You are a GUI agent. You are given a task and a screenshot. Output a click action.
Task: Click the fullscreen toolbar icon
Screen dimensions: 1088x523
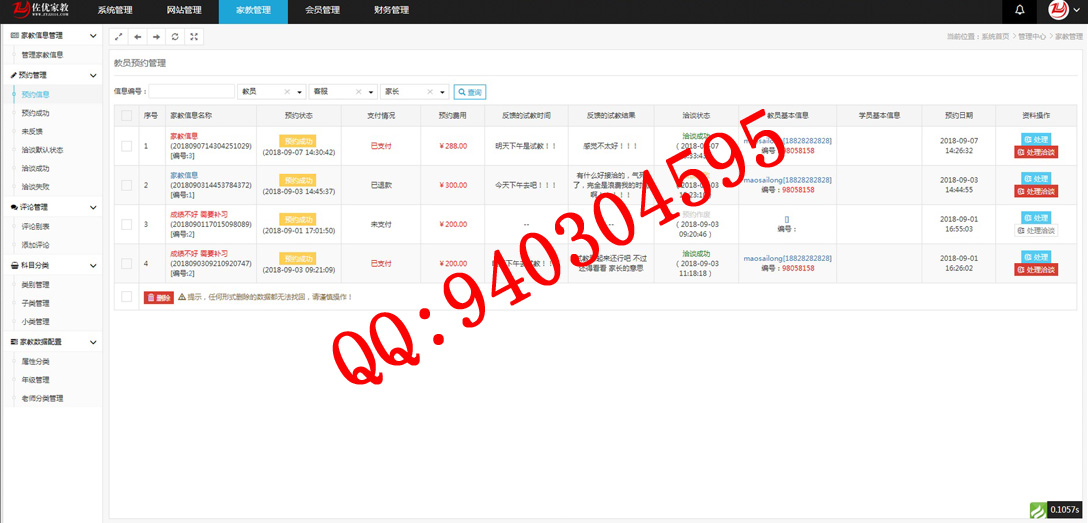[x=194, y=37]
